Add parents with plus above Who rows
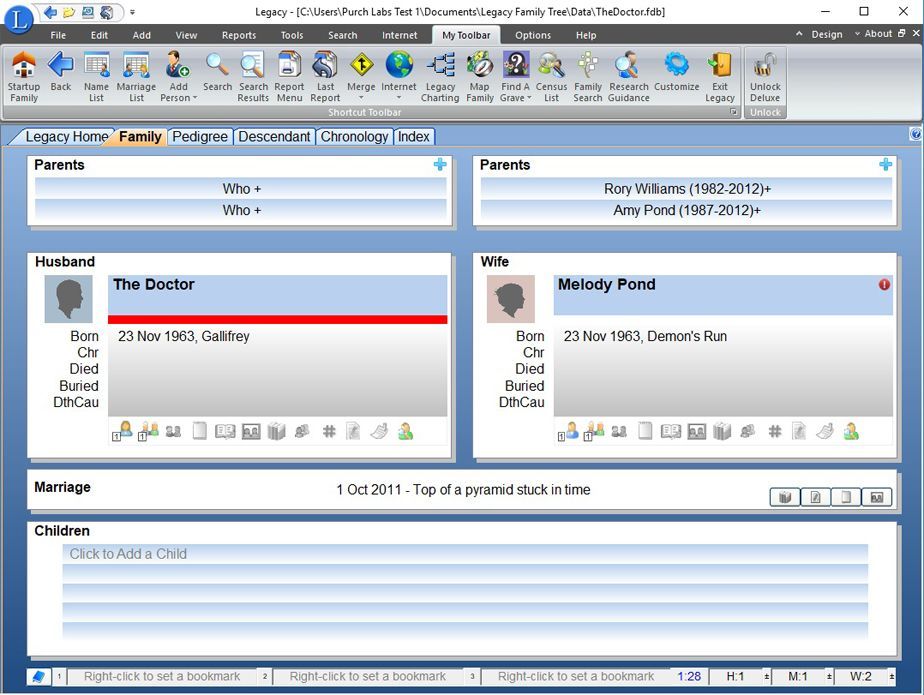The height and width of the screenshot is (695, 924). [440, 164]
